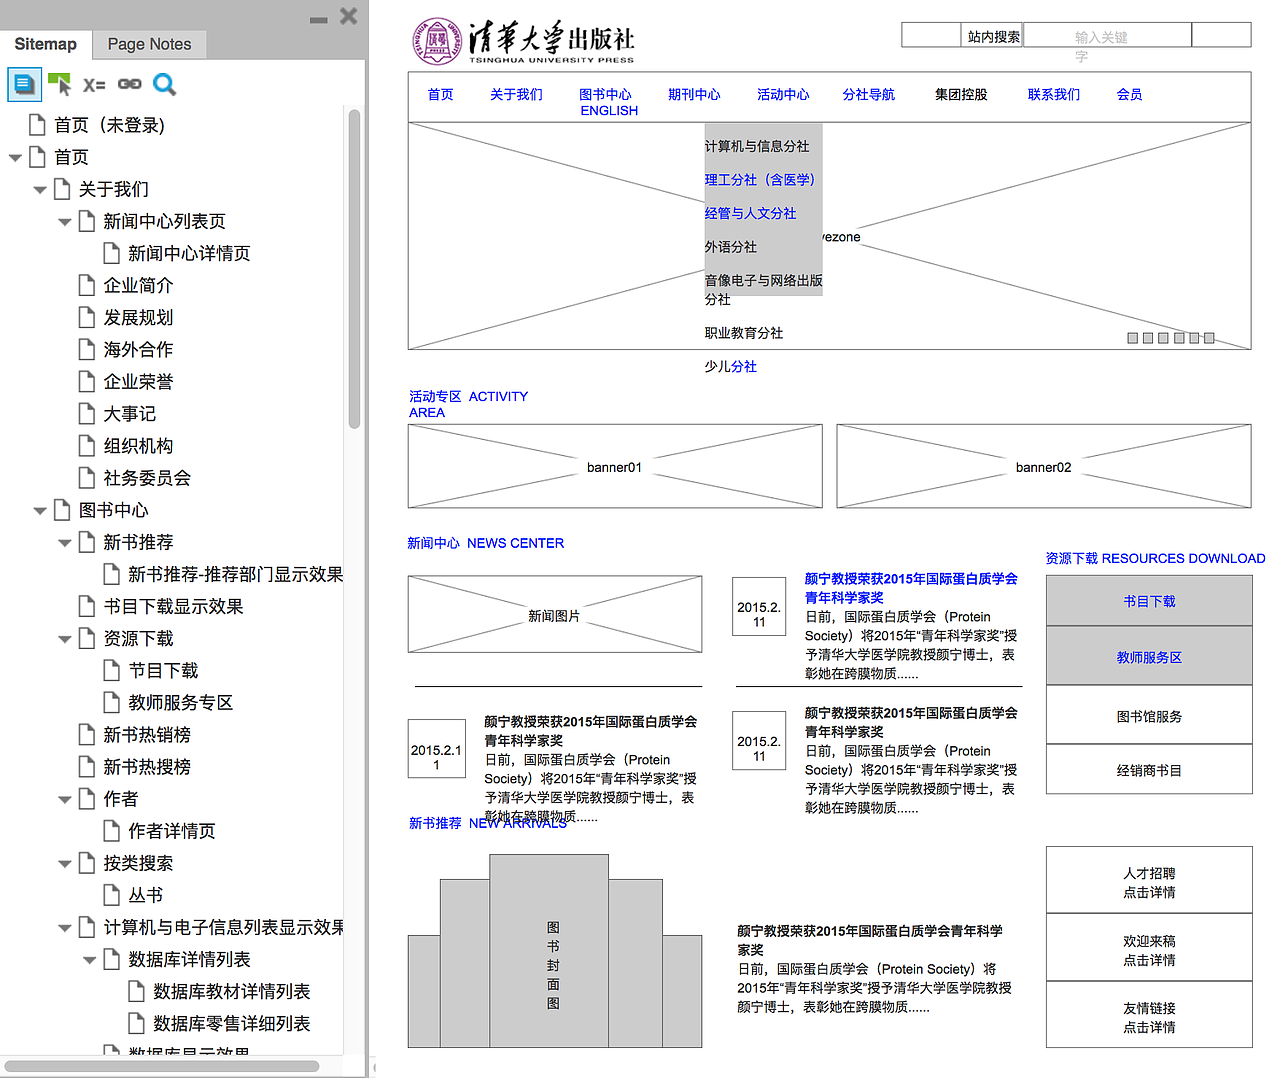Open 首页（未登录）page in sitemap
The width and height of the screenshot is (1280, 1078).
[109, 125]
